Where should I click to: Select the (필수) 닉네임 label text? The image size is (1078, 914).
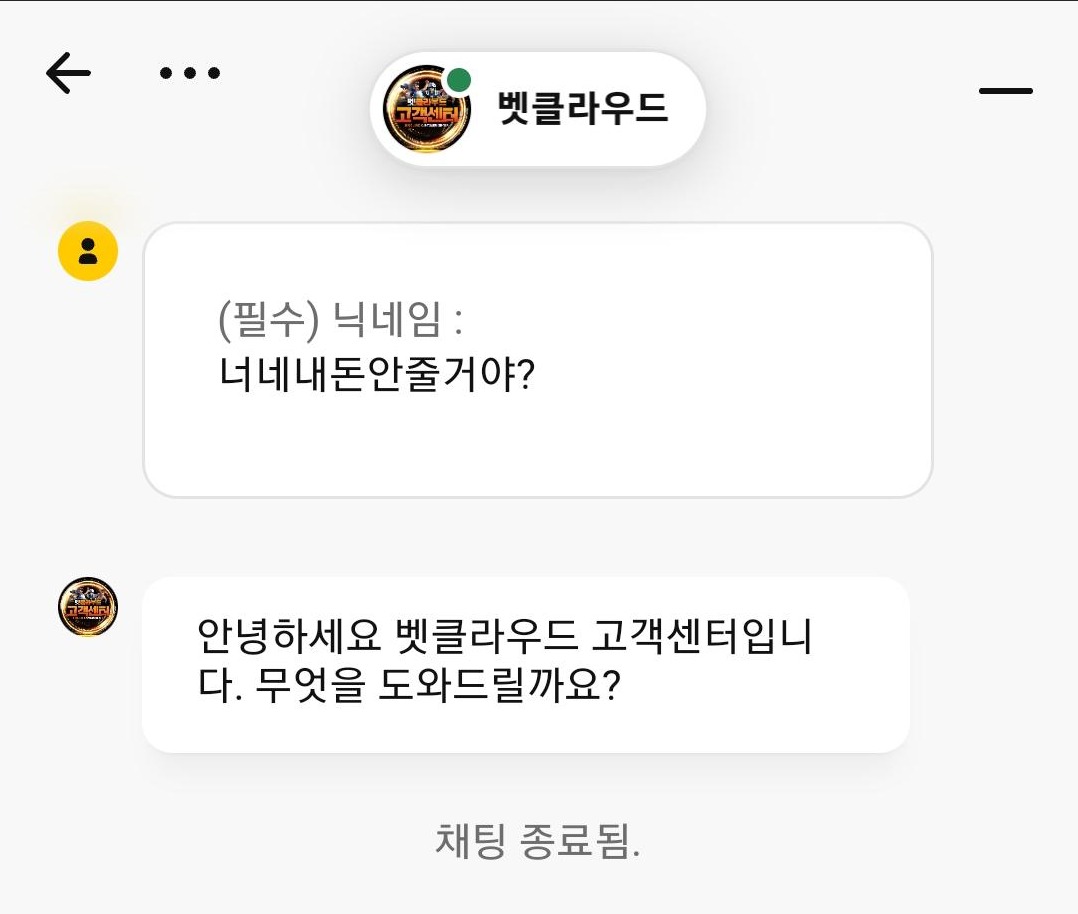[x=340, y=320]
